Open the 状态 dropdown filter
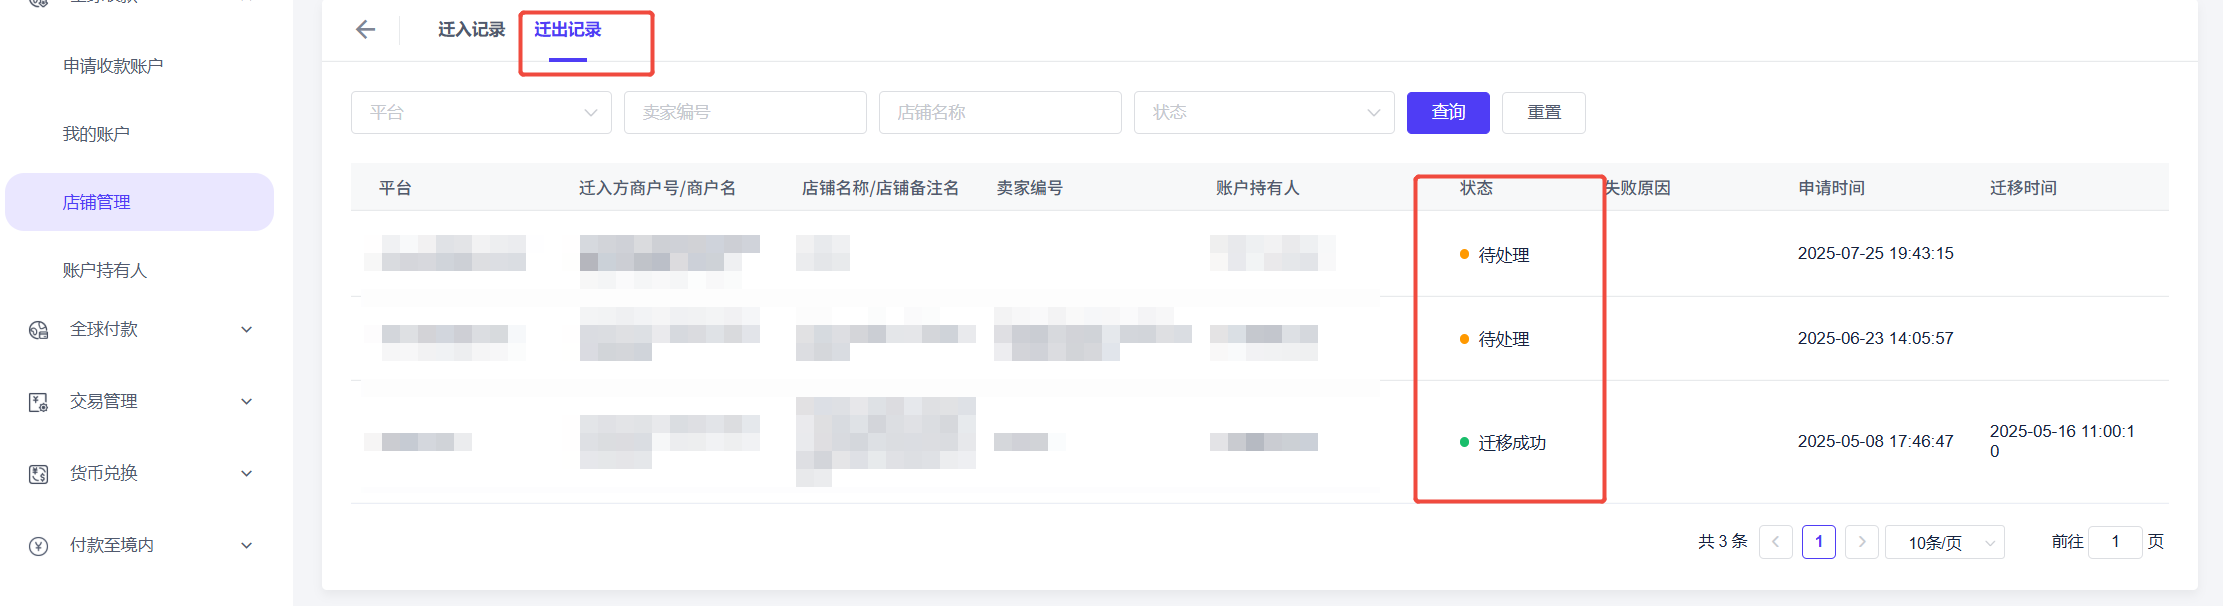Screen dimensions: 2223x606 pos(1263,113)
